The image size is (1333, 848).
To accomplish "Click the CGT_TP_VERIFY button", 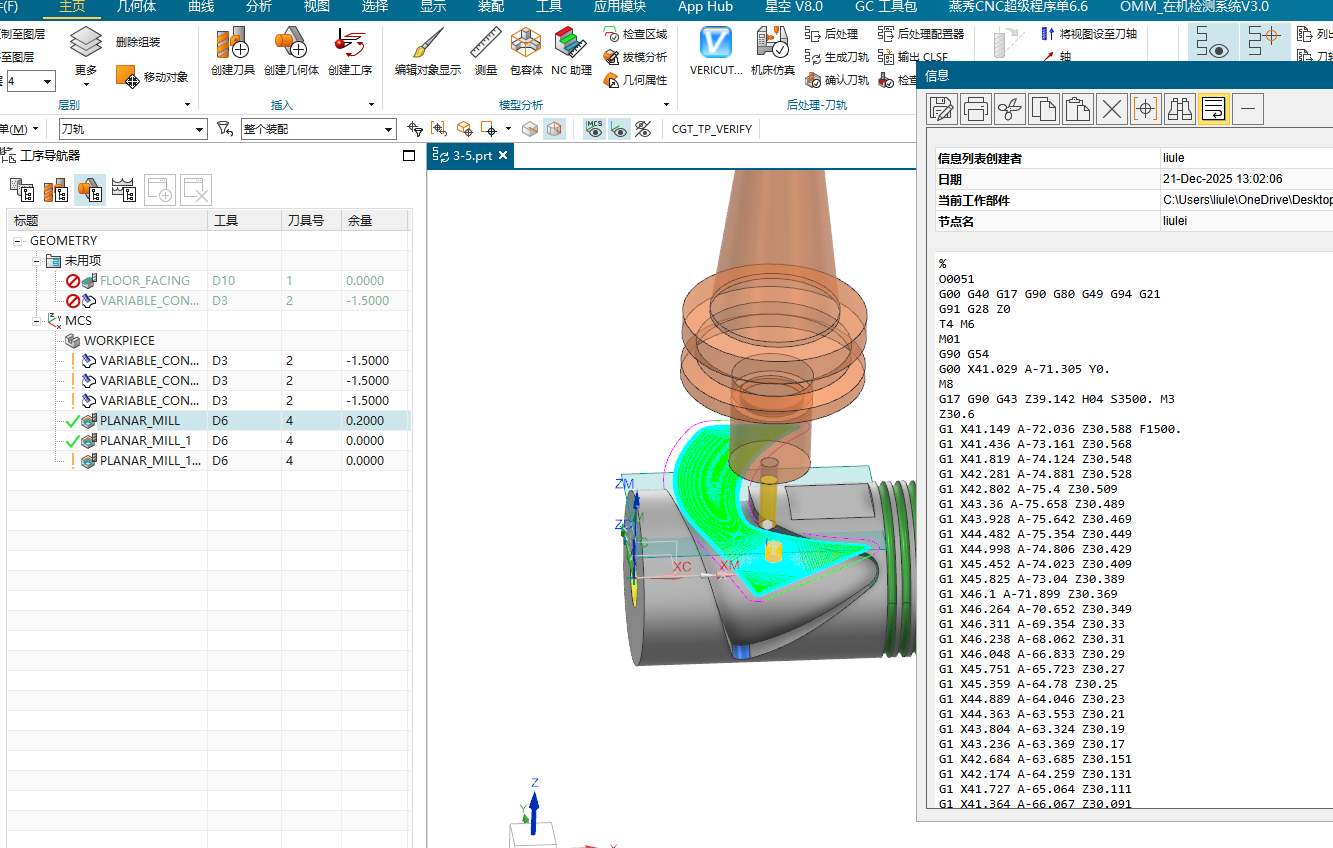I will coord(712,129).
